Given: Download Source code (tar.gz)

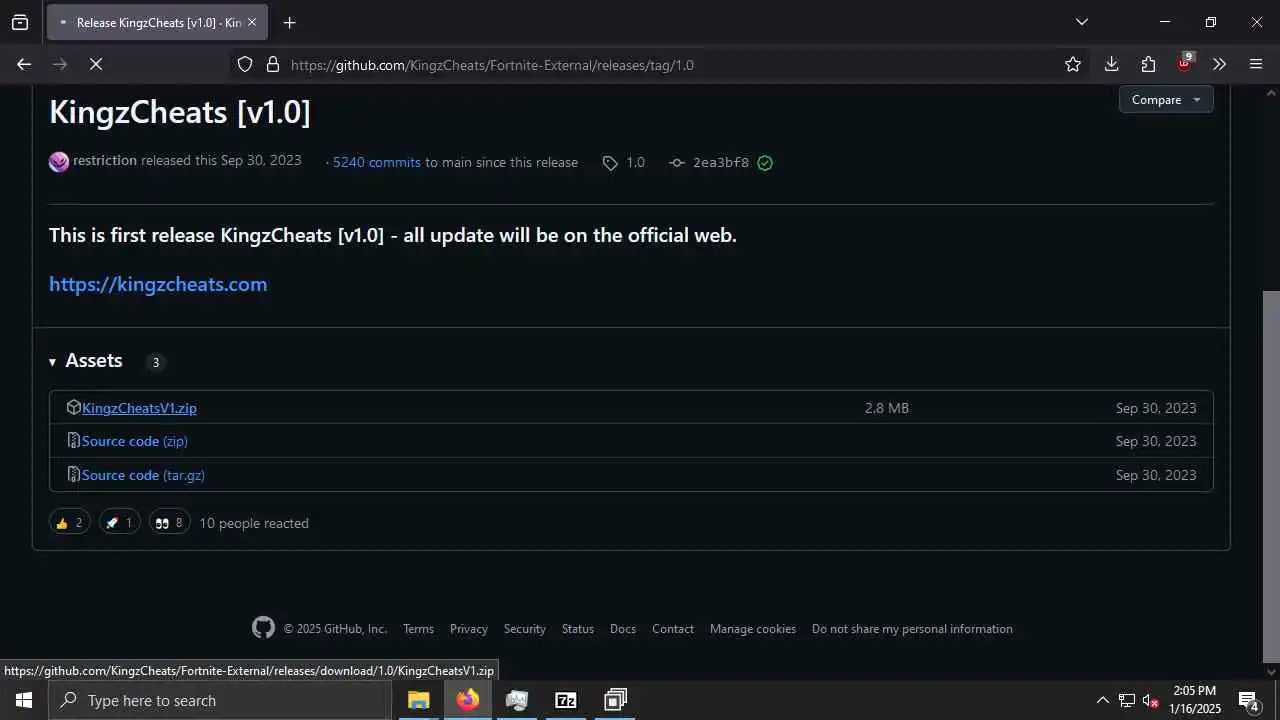Looking at the screenshot, I should 143,475.
